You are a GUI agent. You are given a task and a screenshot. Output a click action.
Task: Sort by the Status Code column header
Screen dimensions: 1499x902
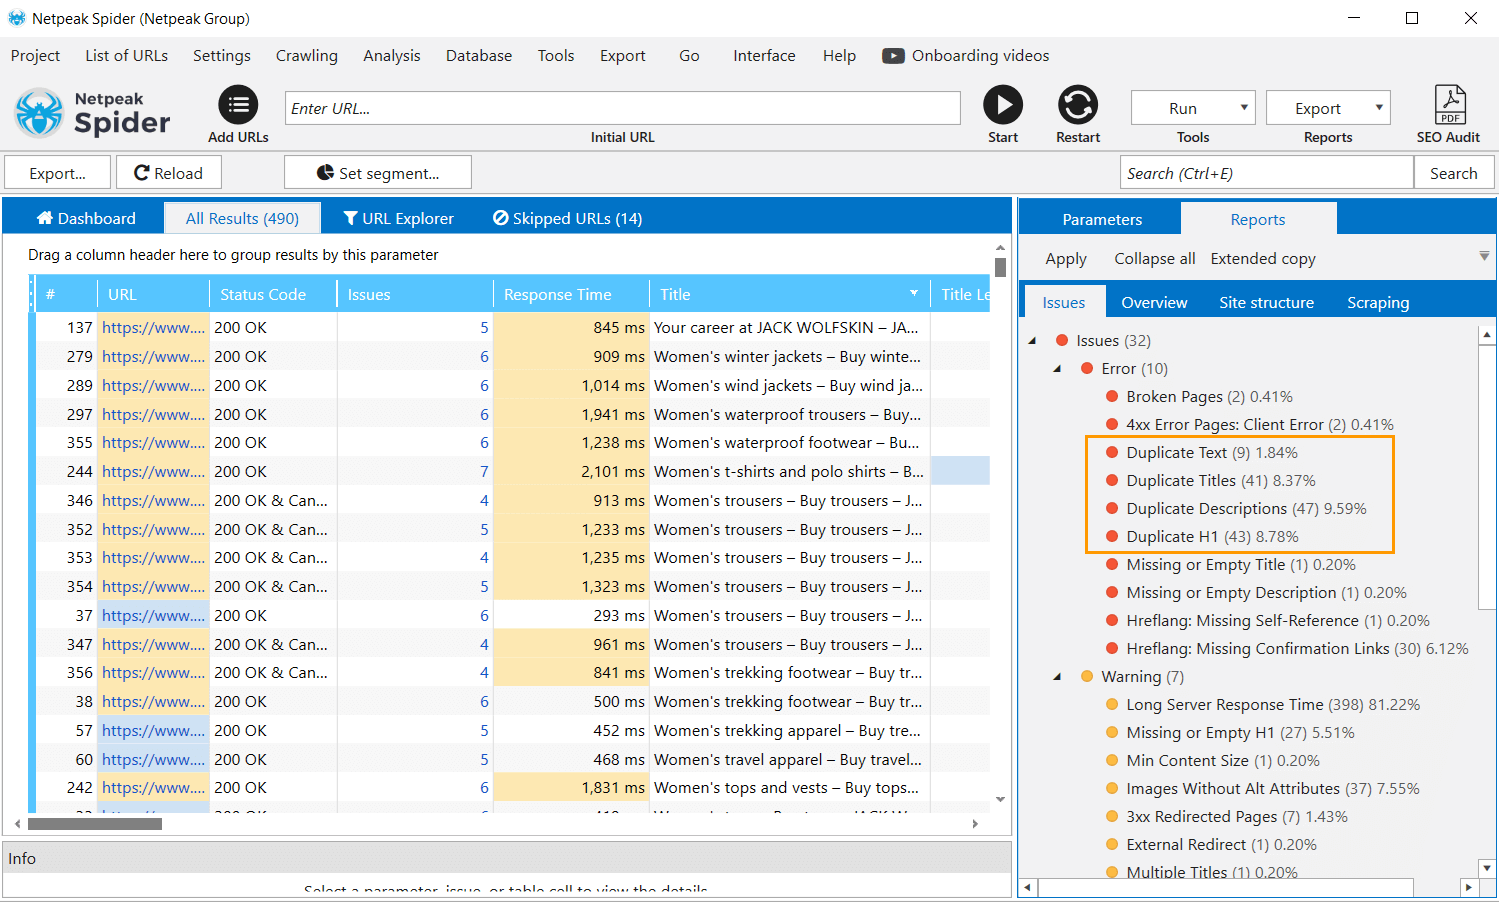click(272, 294)
